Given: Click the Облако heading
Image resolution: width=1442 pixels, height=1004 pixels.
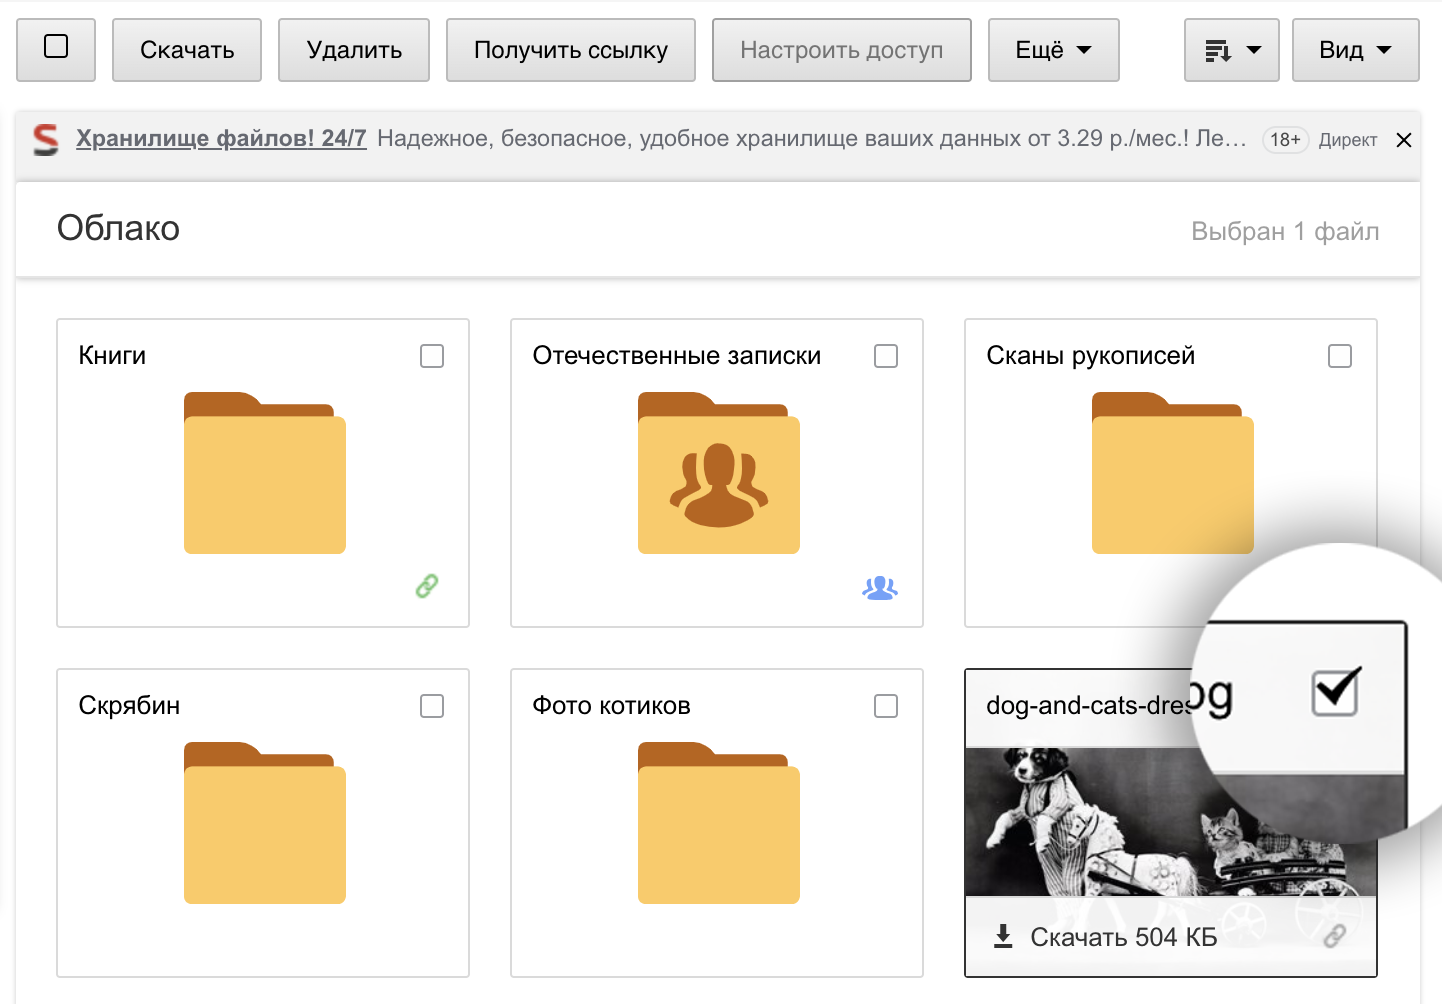Looking at the screenshot, I should (118, 228).
